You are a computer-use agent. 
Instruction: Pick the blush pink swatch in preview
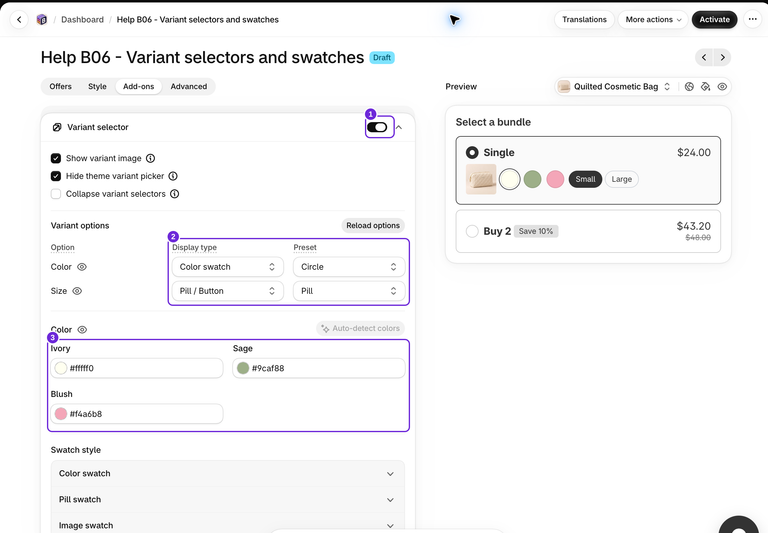tap(555, 179)
